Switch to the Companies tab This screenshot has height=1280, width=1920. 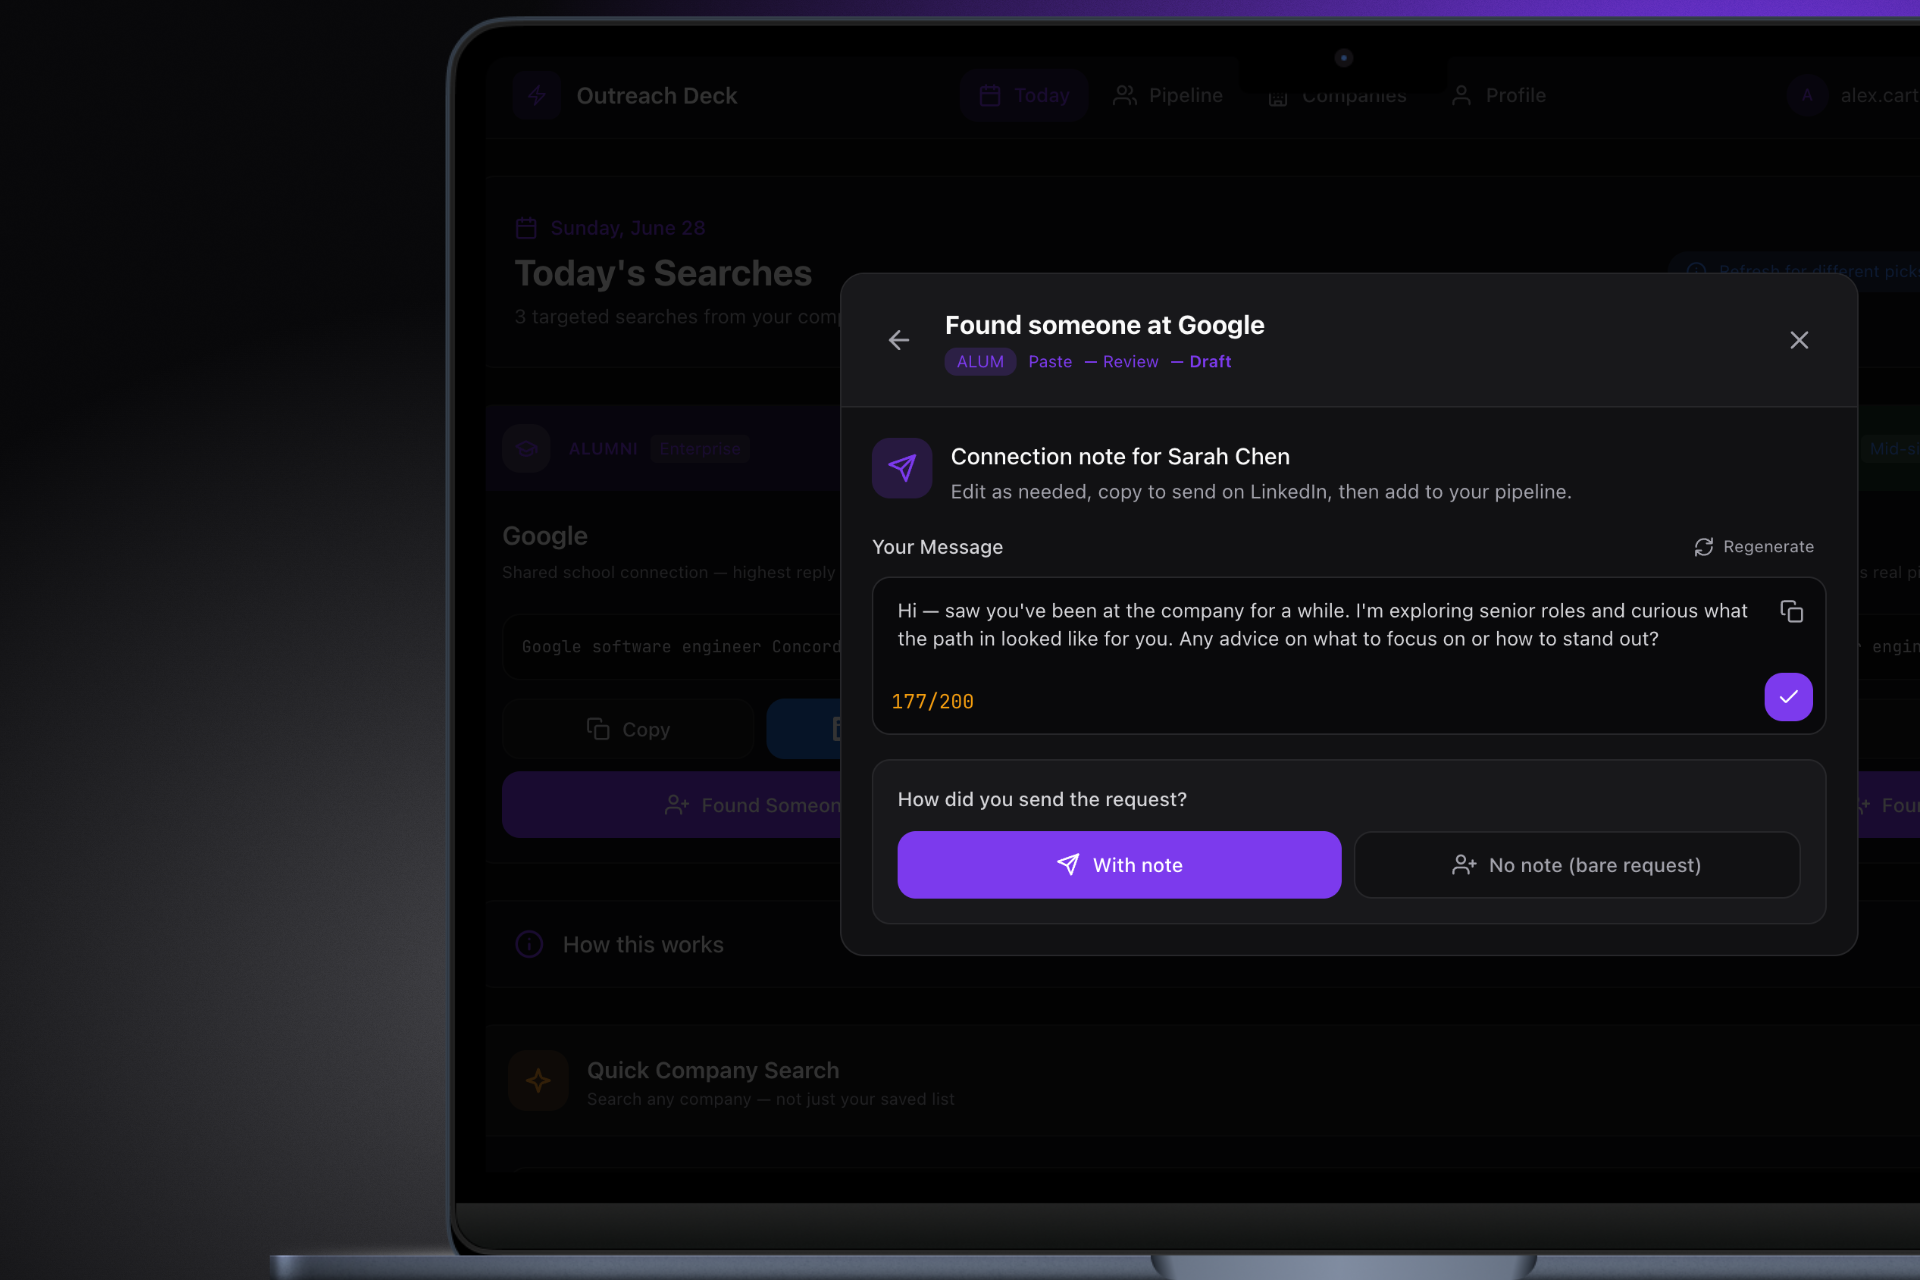tap(1337, 96)
